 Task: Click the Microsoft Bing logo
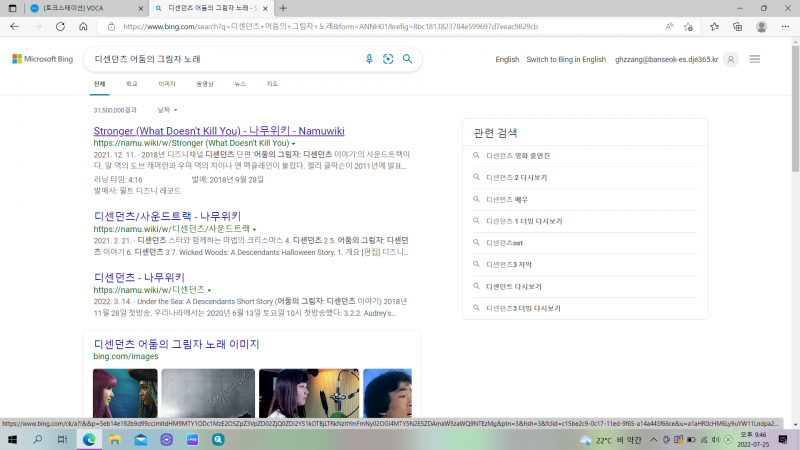pos(43,59)
